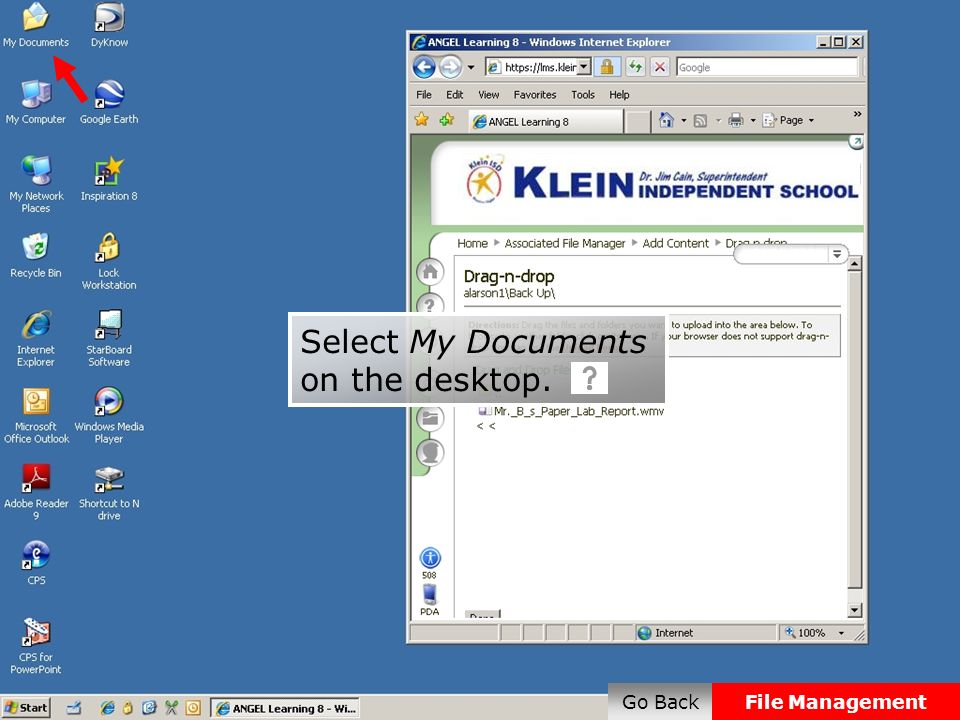Select the CPS for PowerPoint icon
This screenshot has width=960, height=720.
click(x=36, y=646)
